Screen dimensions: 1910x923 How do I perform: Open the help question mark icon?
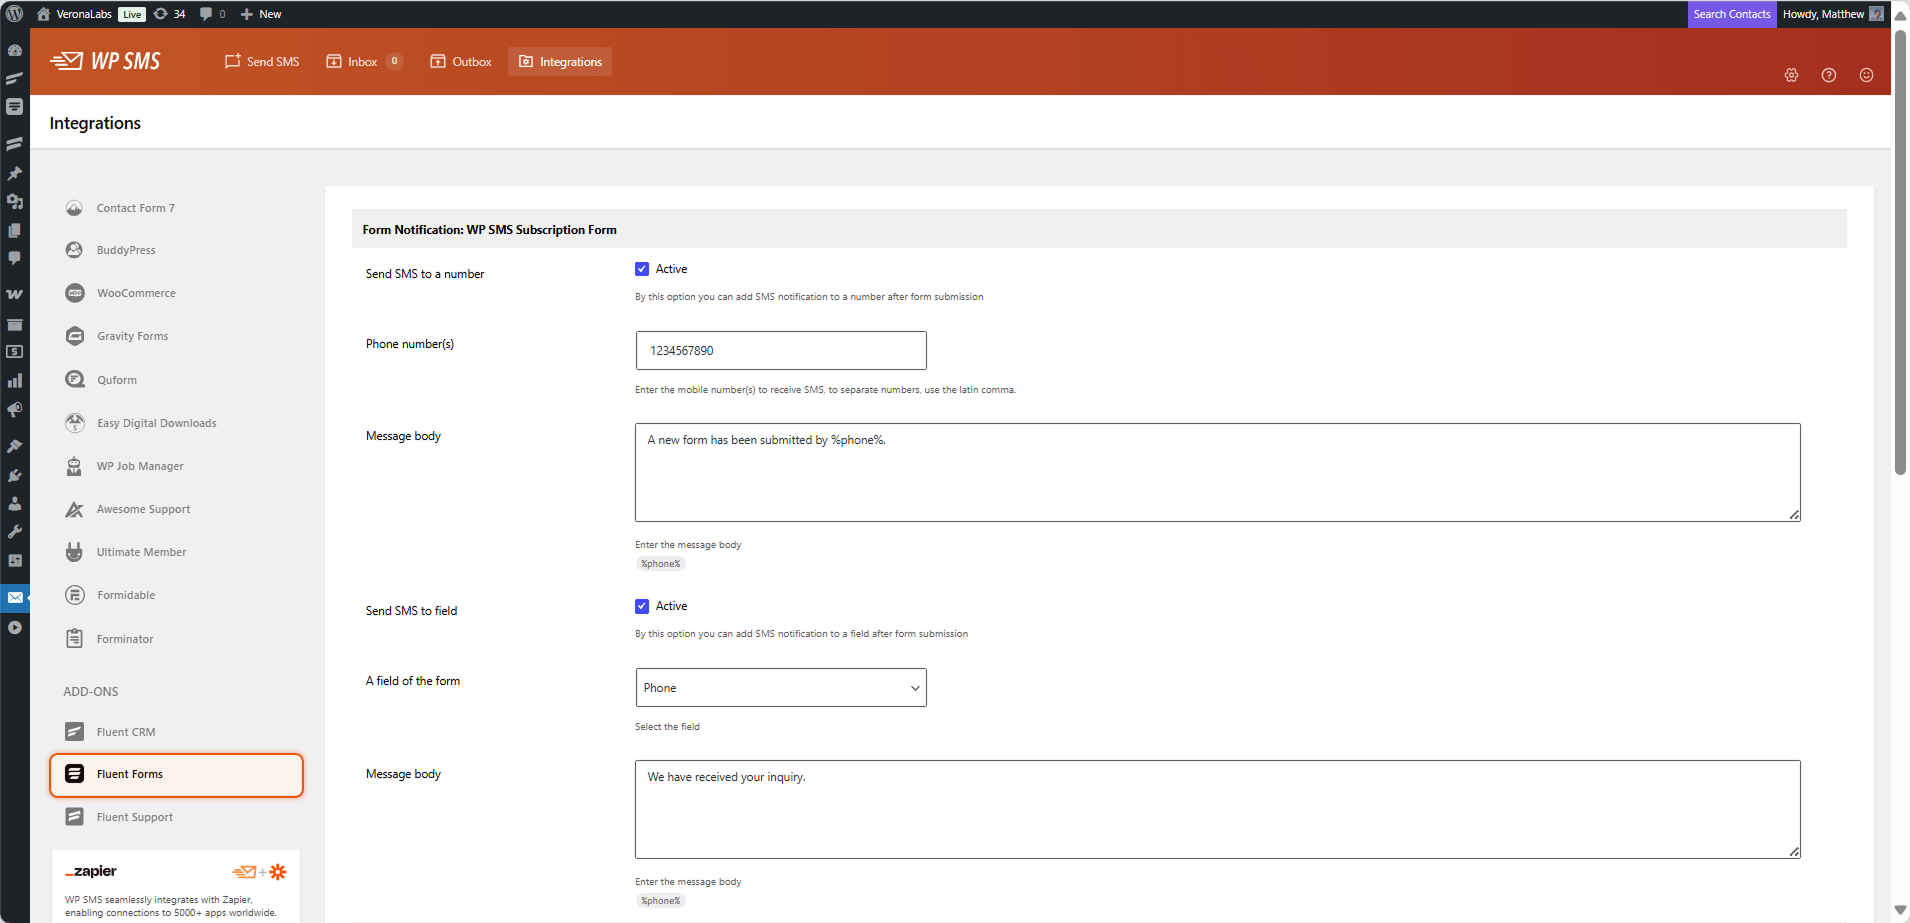tap(1828, 75)
